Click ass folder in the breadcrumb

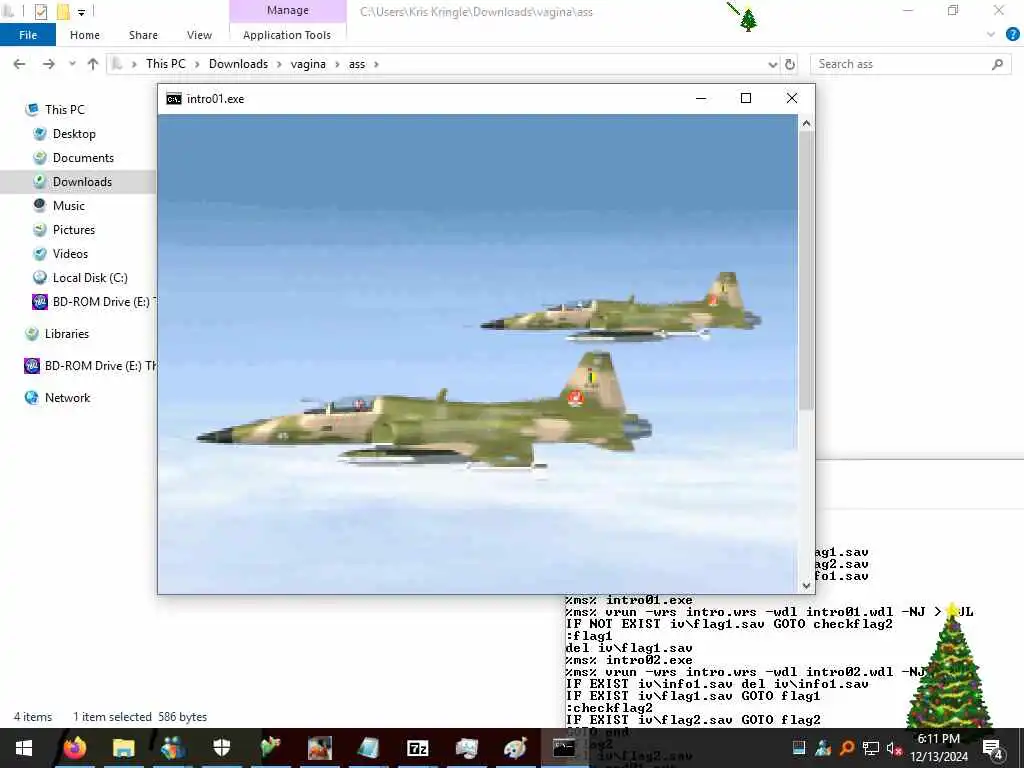click(x=357, y=64)
